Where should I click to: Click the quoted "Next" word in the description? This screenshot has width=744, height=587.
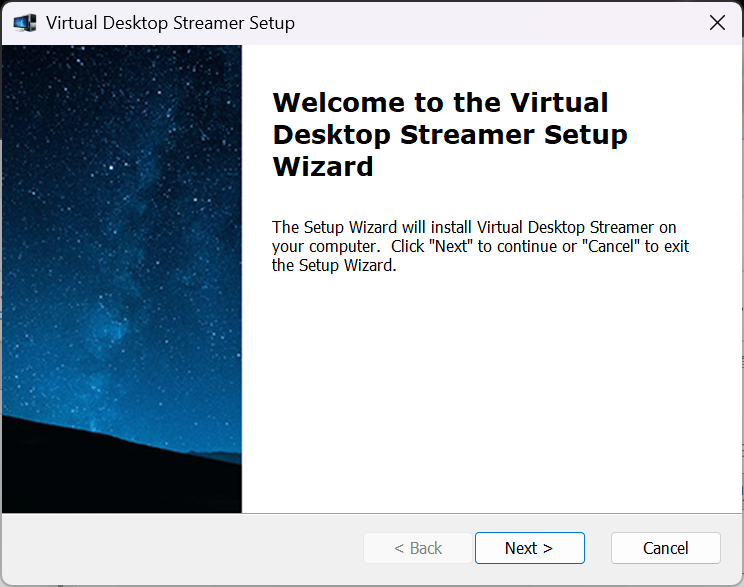[451, 246]
